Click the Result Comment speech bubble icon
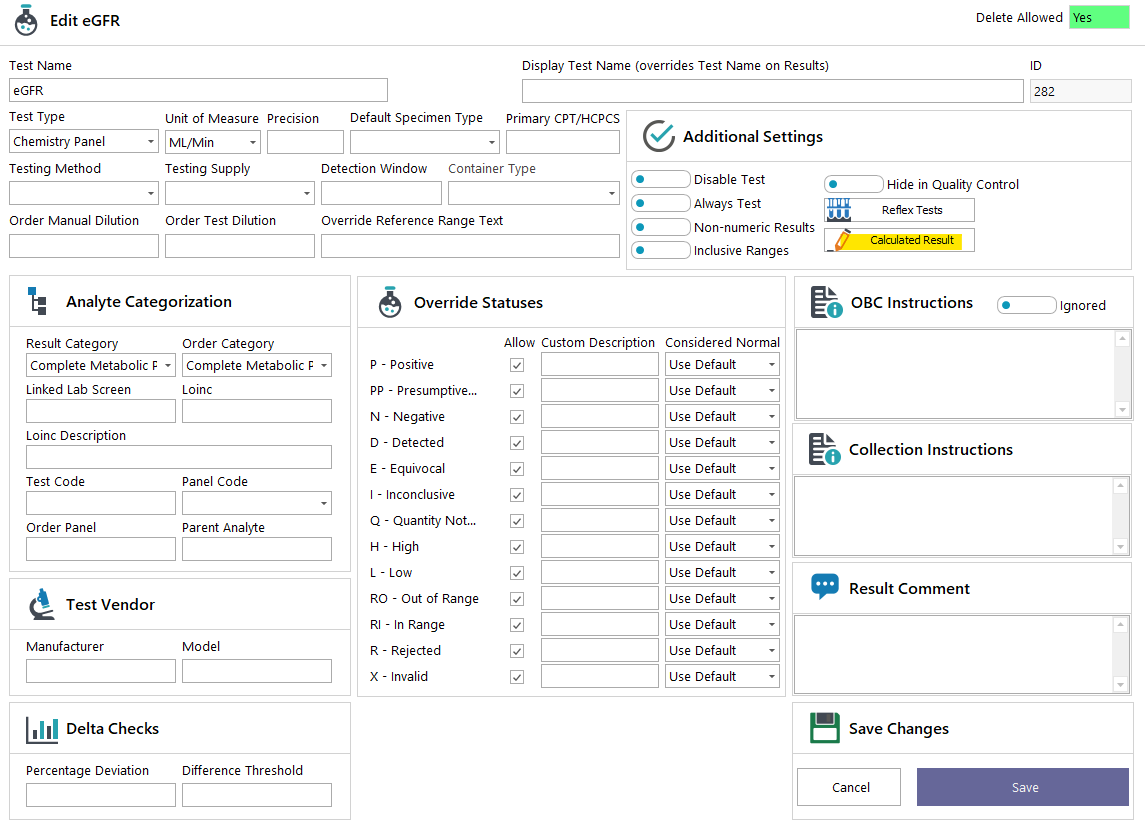The image size is (1145, 825). (825, 587)
